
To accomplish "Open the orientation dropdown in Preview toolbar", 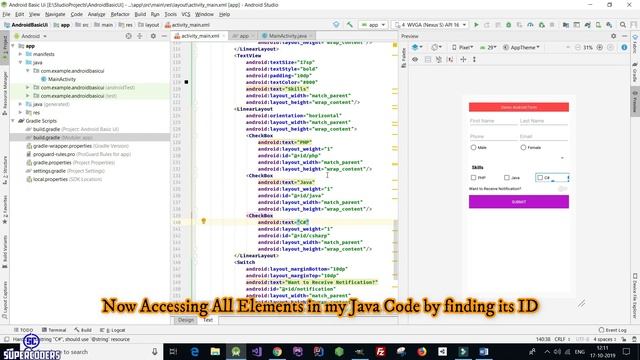I will pos(436,47).
